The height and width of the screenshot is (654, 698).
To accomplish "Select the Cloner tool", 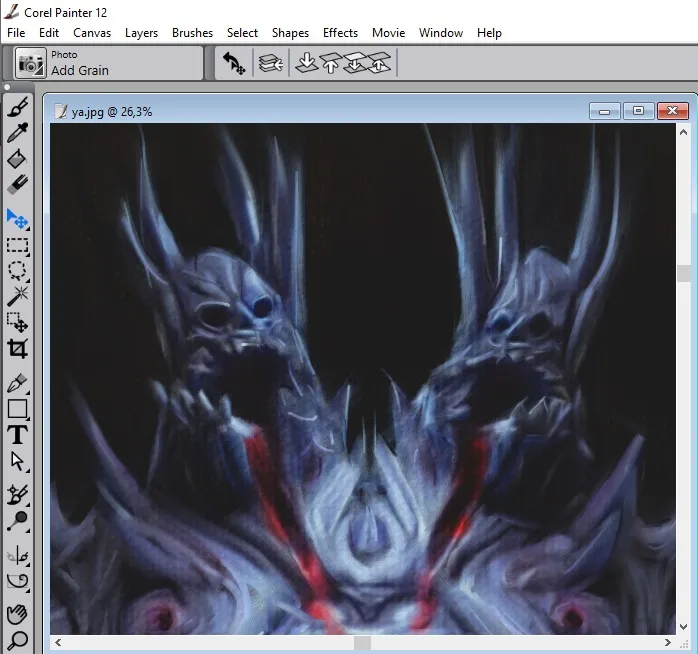I will point(18,495).
